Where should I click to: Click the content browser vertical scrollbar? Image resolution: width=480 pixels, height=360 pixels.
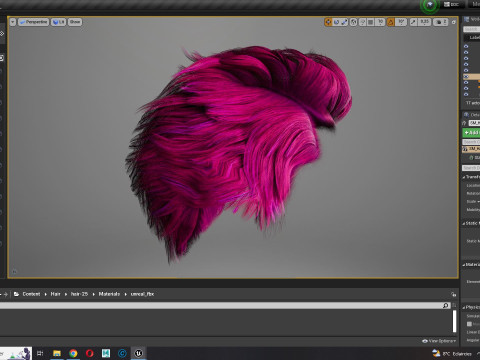454,321
